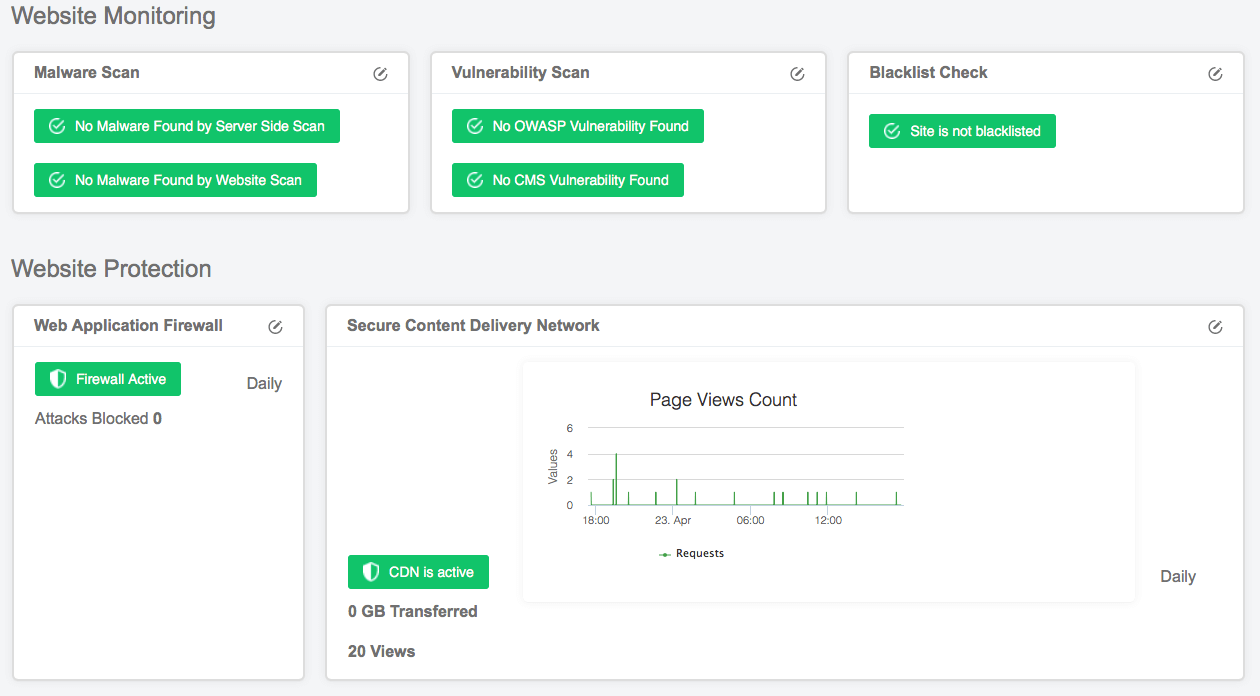
Task: Click the shield icon on CDN is active
Action: click(371, 571)
